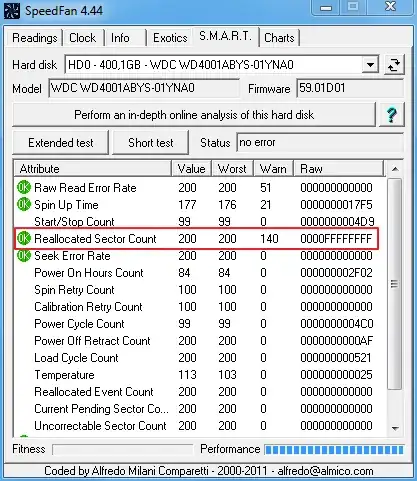Switch to the Charts tab
The image size is (417, 481).
click(x=279, y=38)
